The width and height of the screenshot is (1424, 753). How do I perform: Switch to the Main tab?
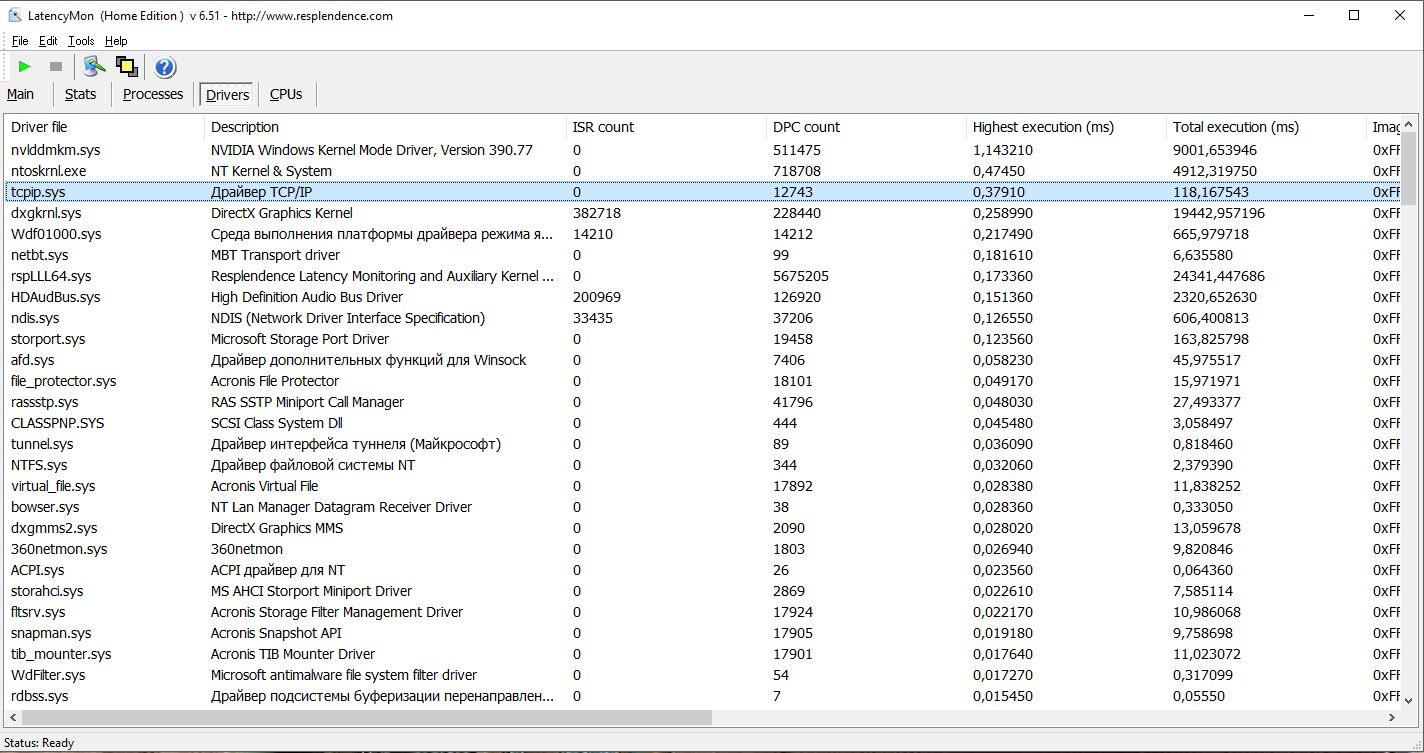(x=20, y=94)
